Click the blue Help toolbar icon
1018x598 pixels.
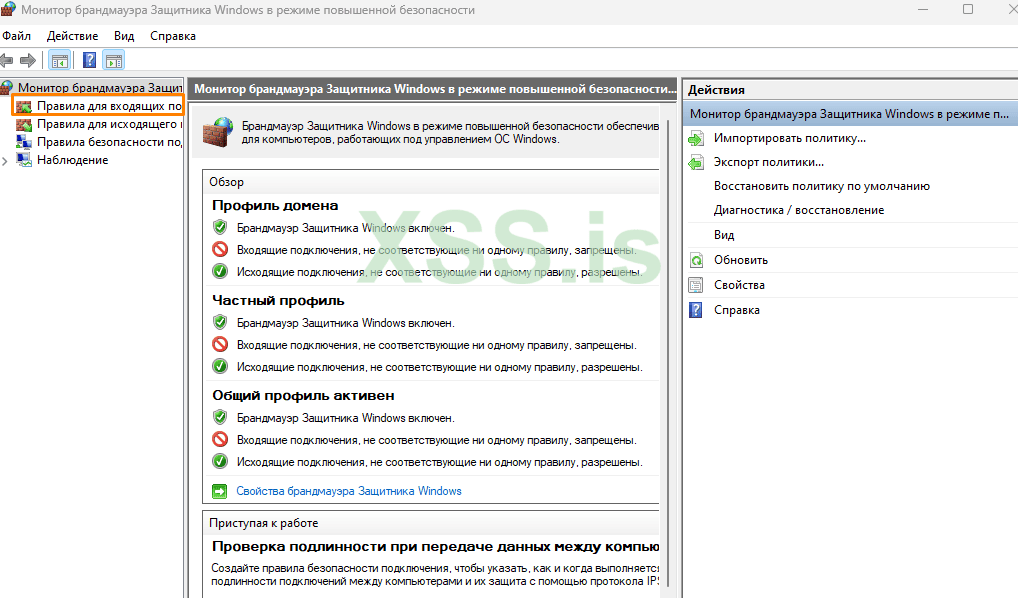click(x=90, y=61)
